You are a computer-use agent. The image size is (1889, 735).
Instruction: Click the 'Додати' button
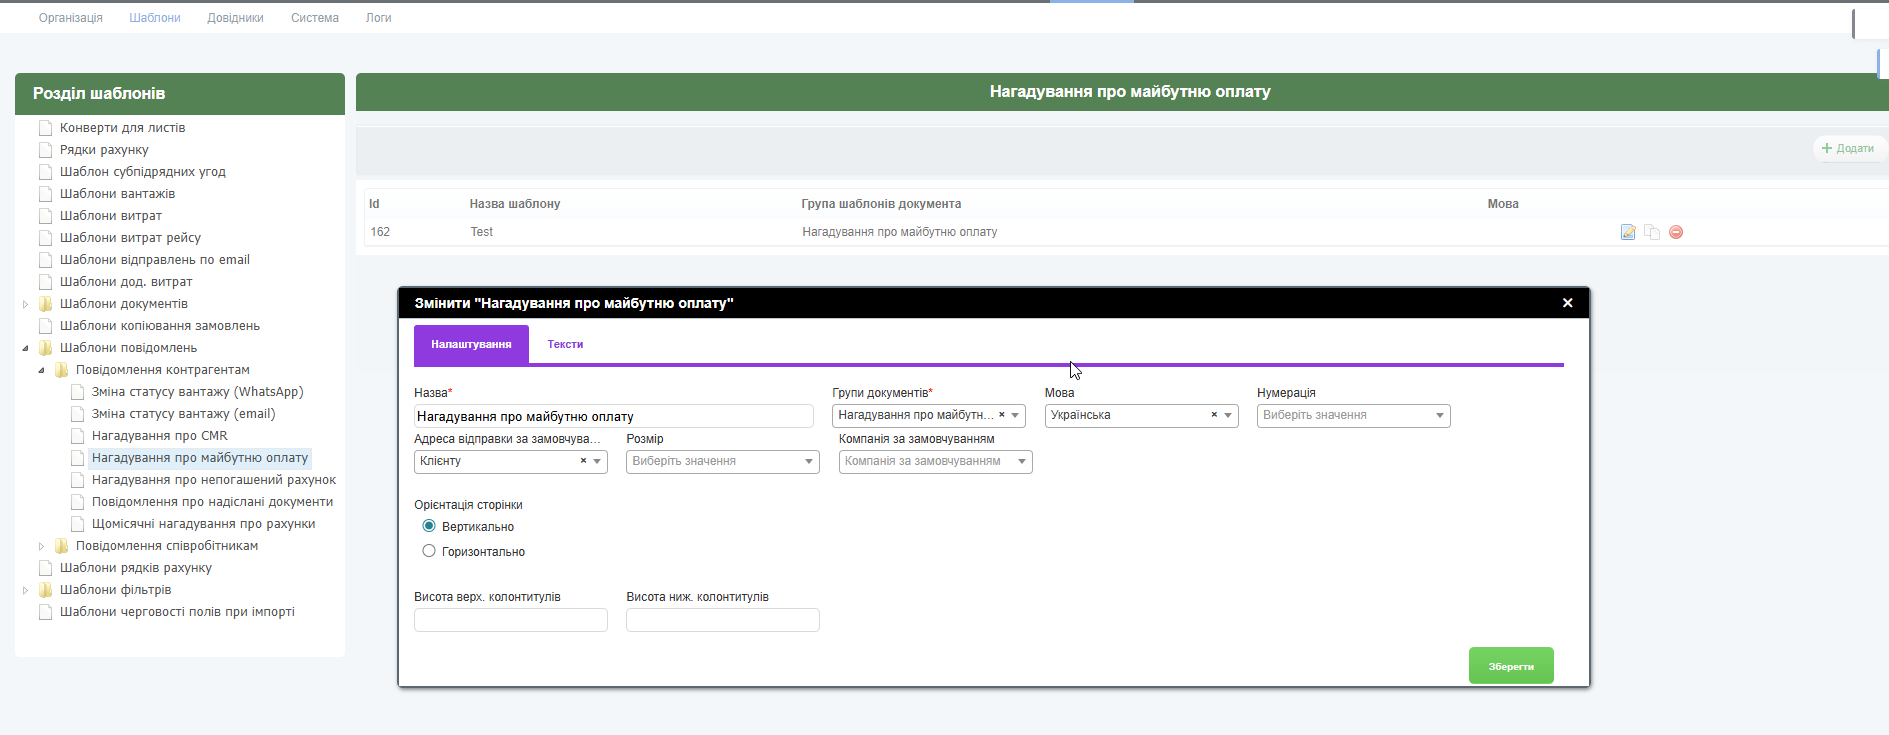(1848, 148)
